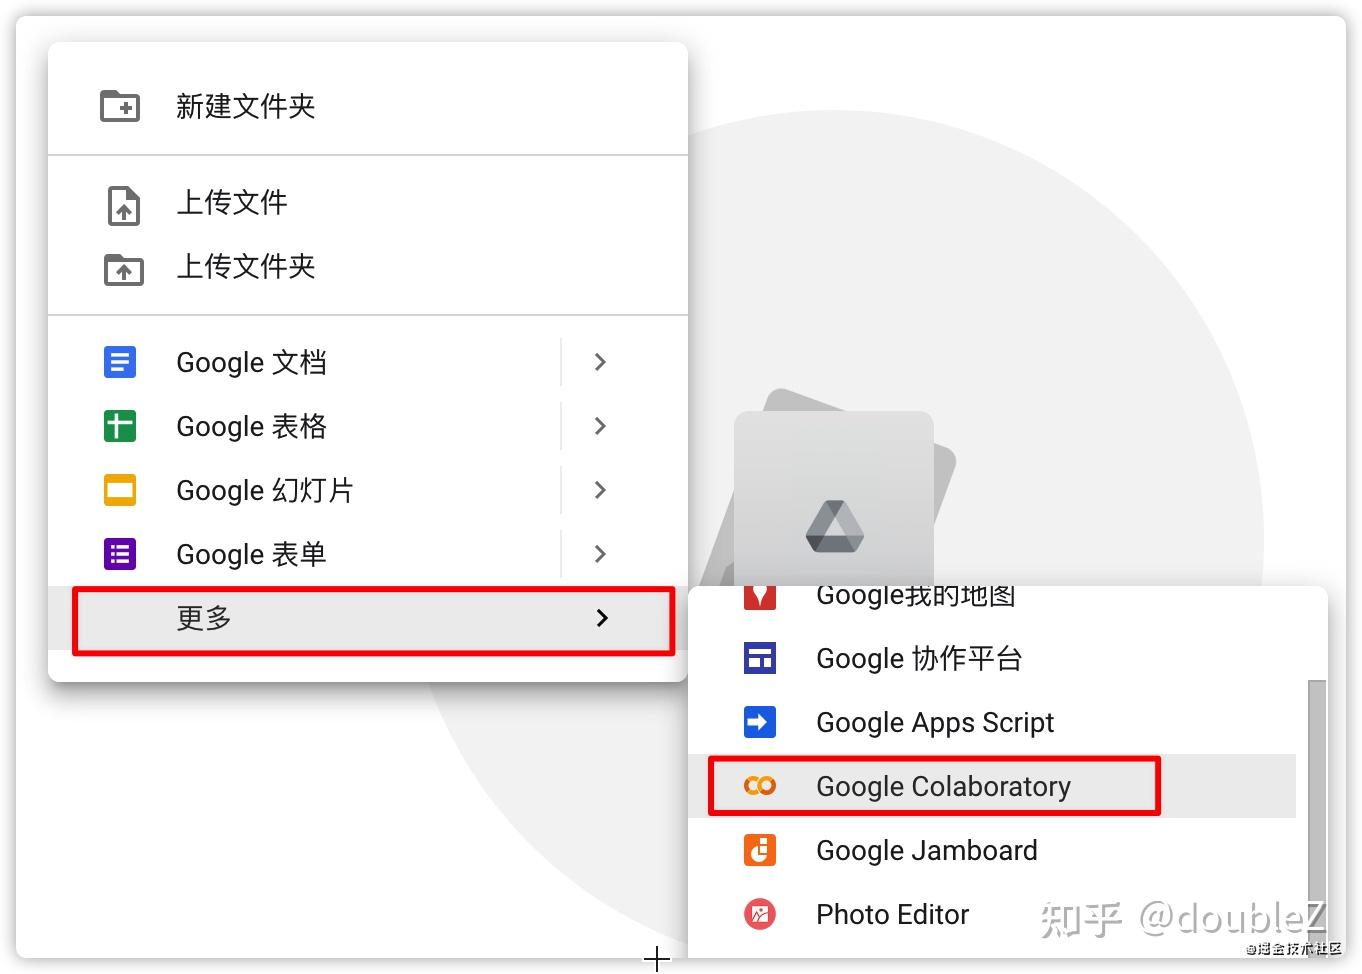Click the red Google Jamboard icon
Image resolution: width=1362 pixels, height=974 pixels.
click(x=760, y=850)
